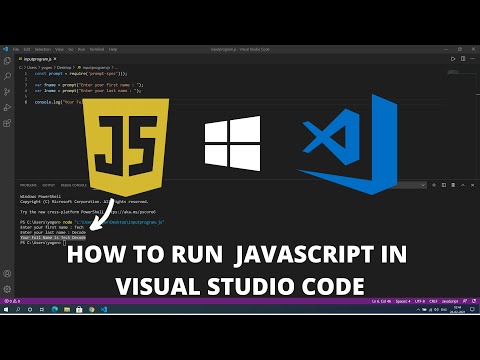Expand the breadcrumb trailing ellipsis

116,67
